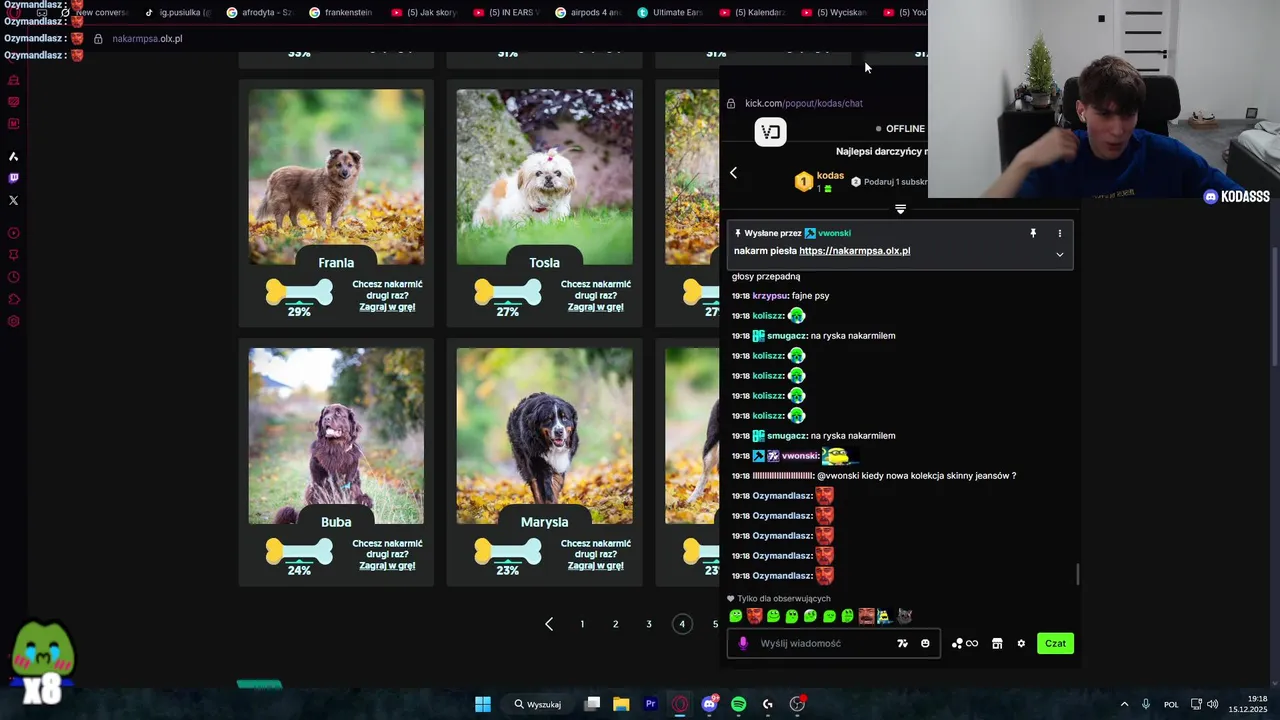The height and width of the screenshot is (720, 1280).
Task: Click 'Zagraj w grę!' under Marysia
Action: tap(595, 566)
